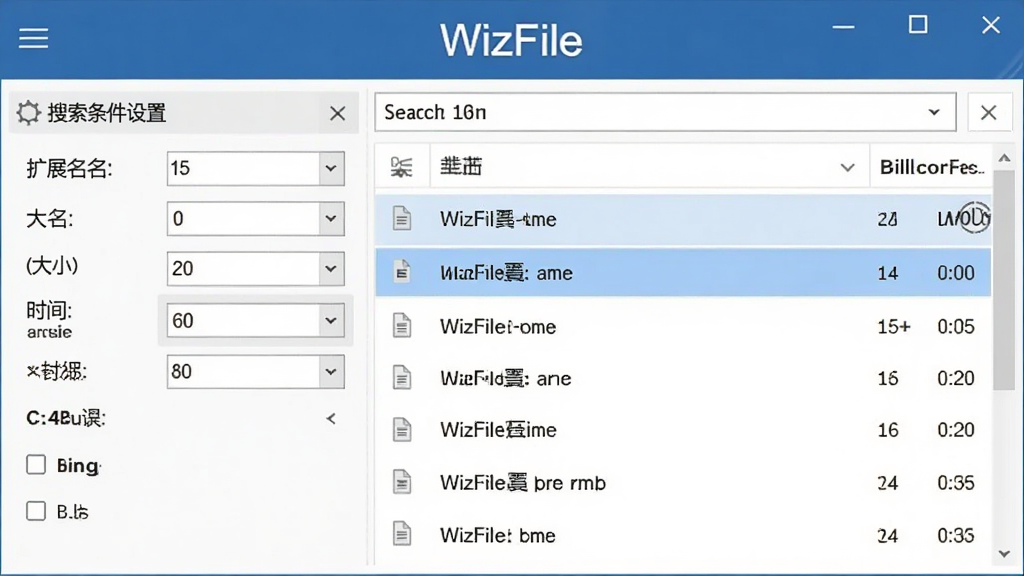Image resolution: width=1024 pixels, height=576 pixels.
Task: Click file icon of row with 0:20 ane
Action: [x=402, y=377]
